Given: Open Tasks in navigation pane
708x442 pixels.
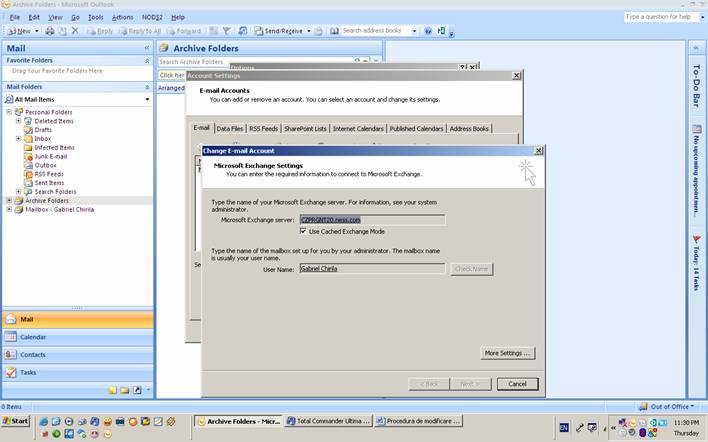Looking at the screenshot, I should coord(29,372).
